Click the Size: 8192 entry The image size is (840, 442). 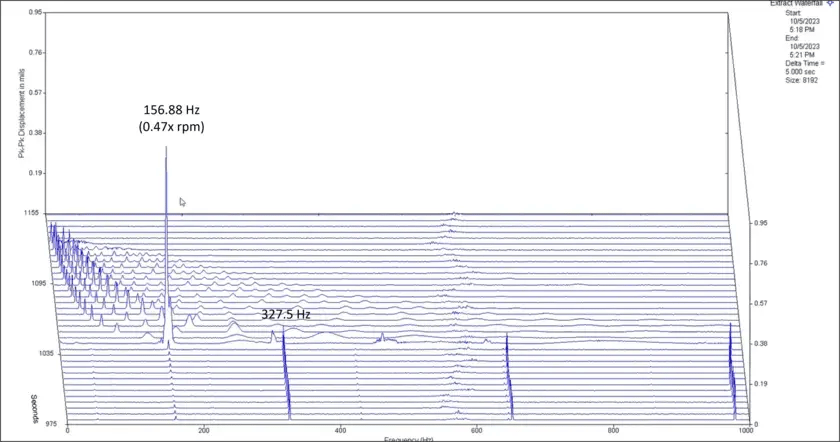pos(801,80)
